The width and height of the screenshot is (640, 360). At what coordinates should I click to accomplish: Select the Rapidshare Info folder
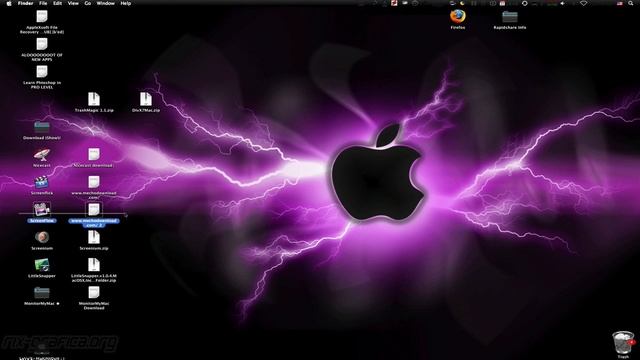(x=510, y=17)
